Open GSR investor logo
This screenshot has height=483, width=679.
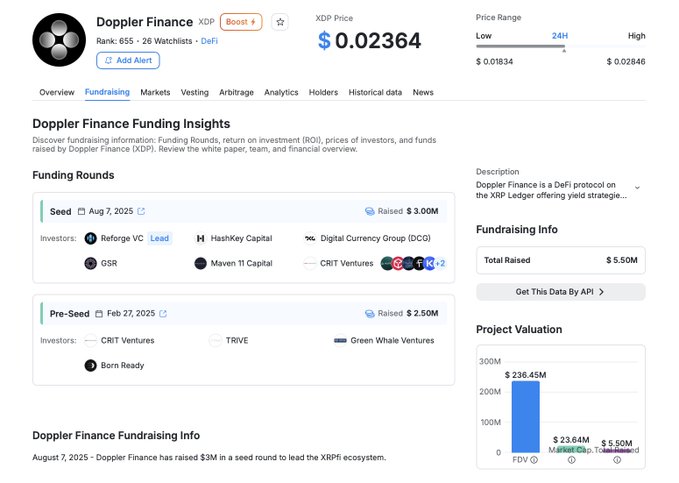click(x=91, y=263)
